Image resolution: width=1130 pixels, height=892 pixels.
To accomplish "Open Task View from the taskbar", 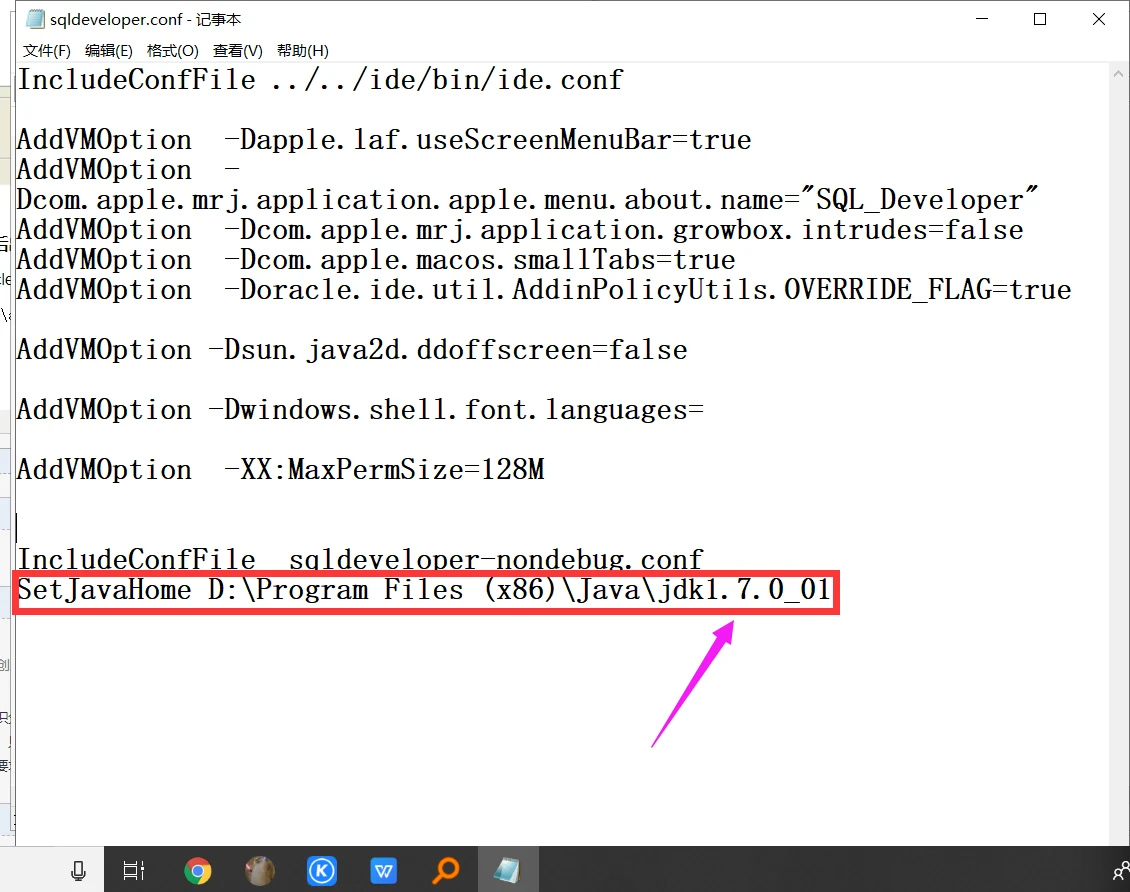I will point(133,870).
